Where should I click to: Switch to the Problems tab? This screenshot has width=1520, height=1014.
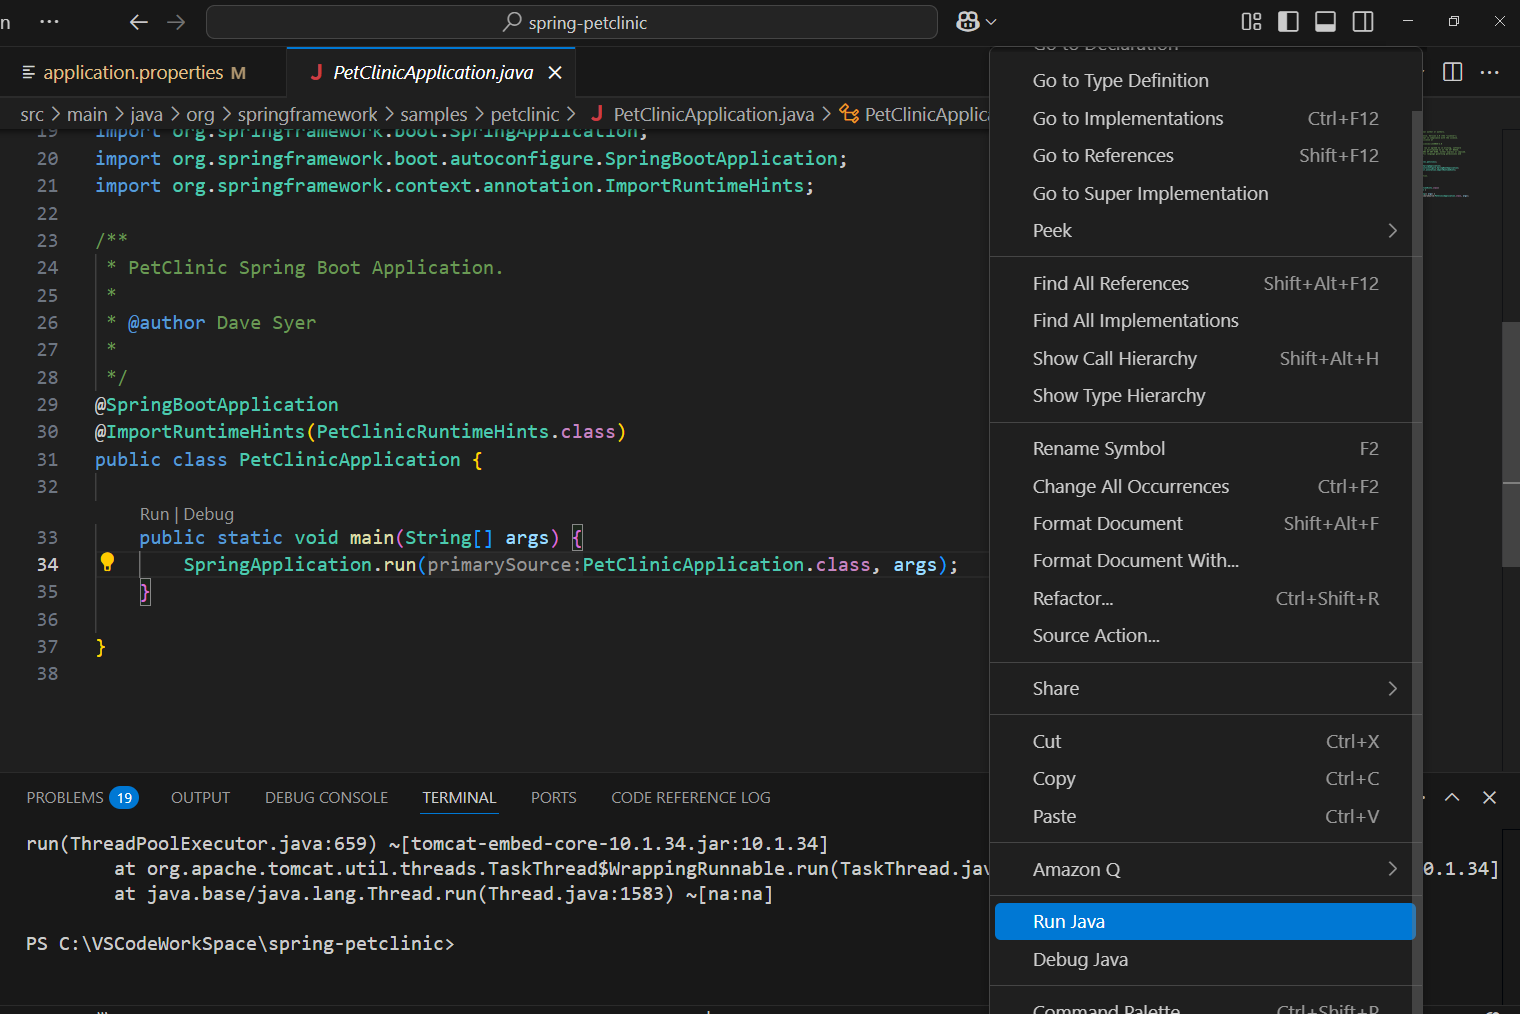(x=65, y=798)
